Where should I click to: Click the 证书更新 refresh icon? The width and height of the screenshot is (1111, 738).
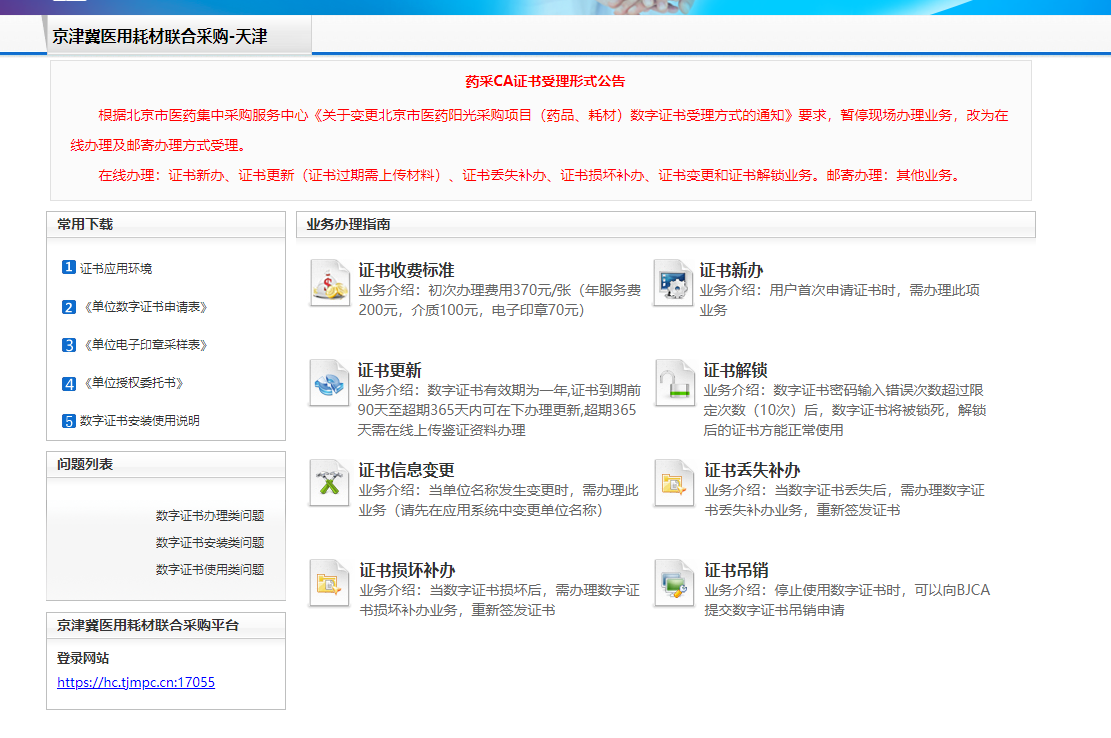pyautogui.click(x=329, y=382)
